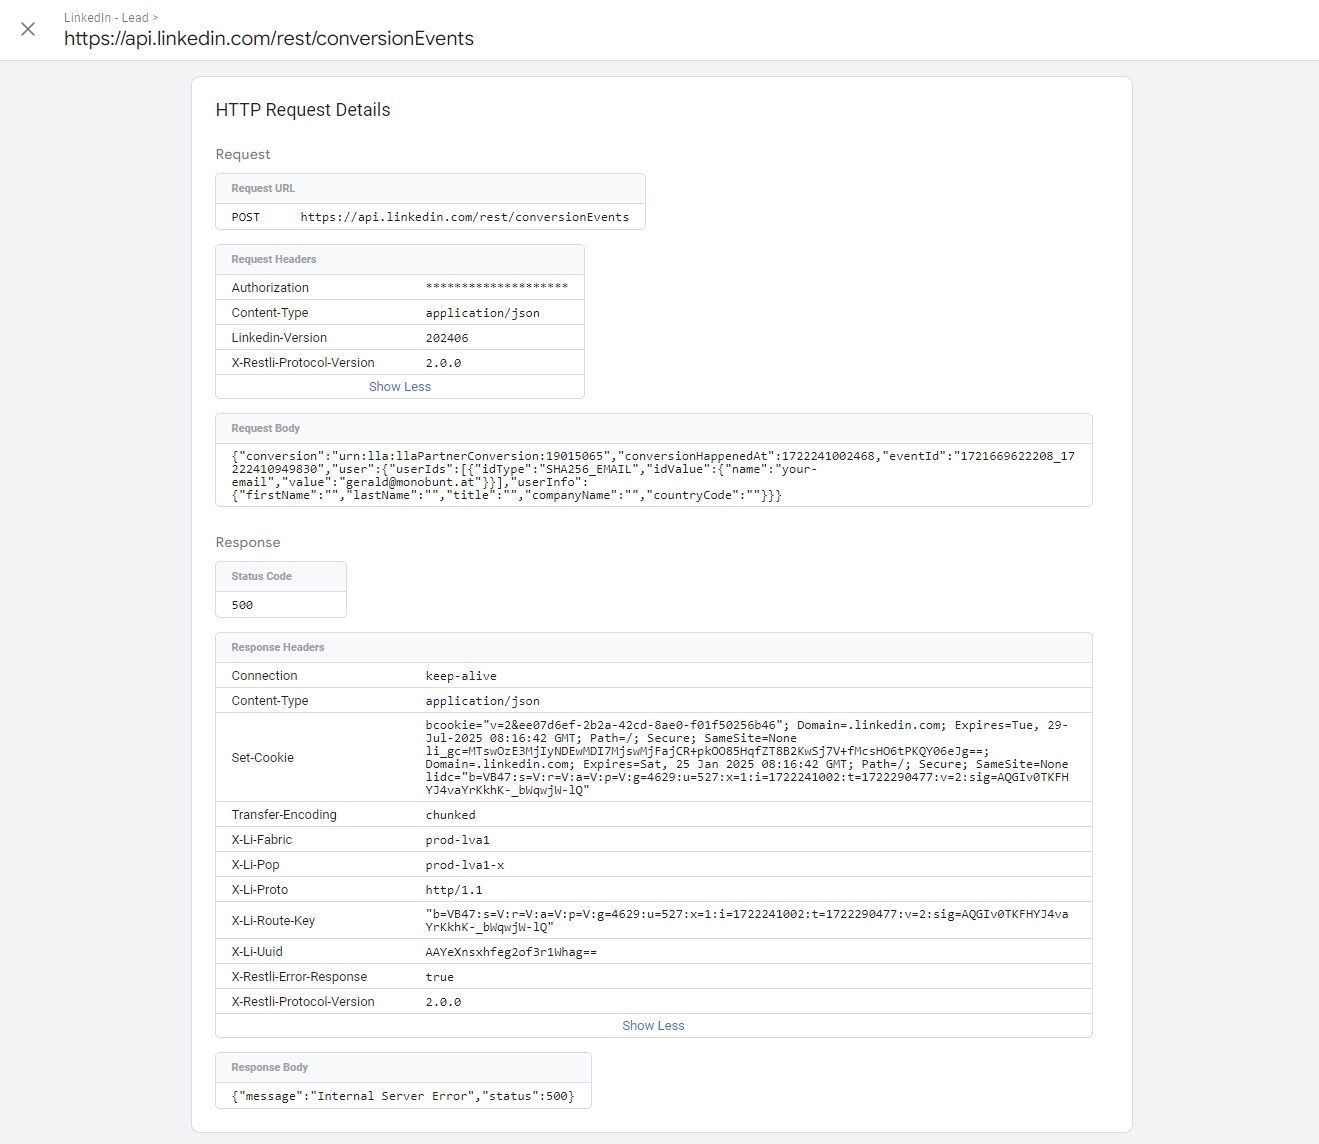
Task: Click the X-Li-Uuid value
Action: coord(511,952)
